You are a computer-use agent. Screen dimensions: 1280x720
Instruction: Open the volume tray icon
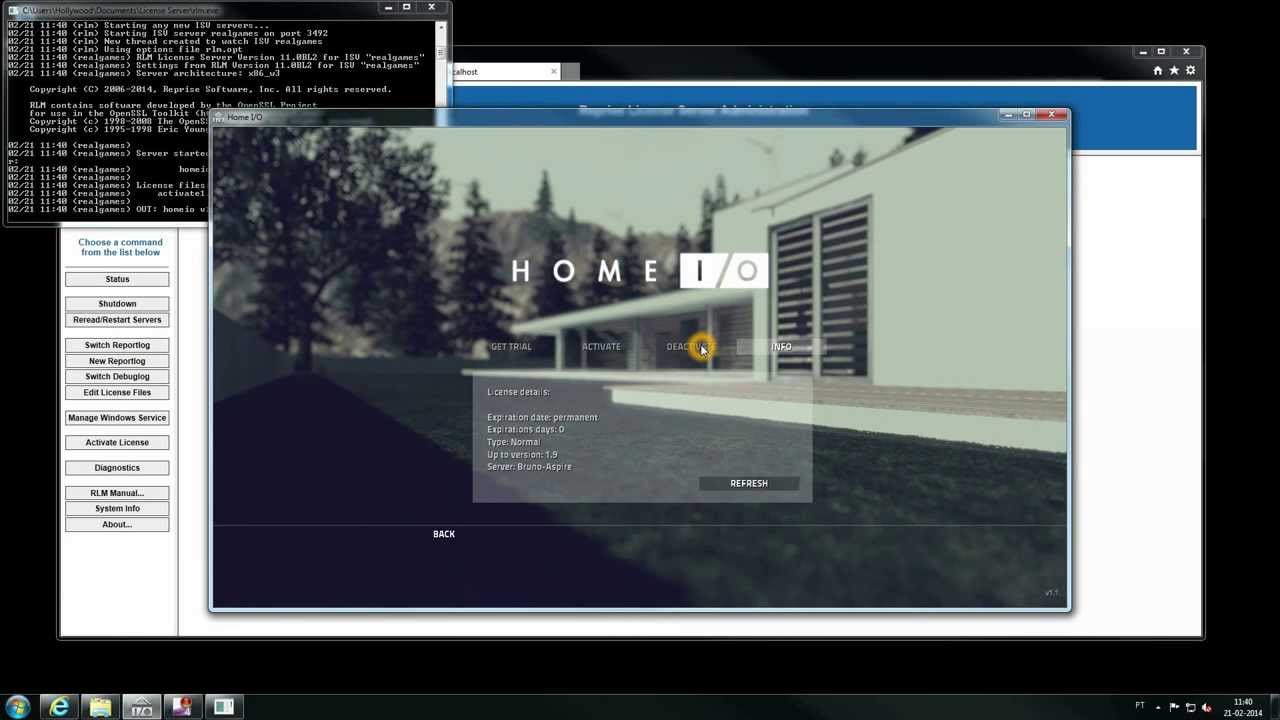[1206, 707]
